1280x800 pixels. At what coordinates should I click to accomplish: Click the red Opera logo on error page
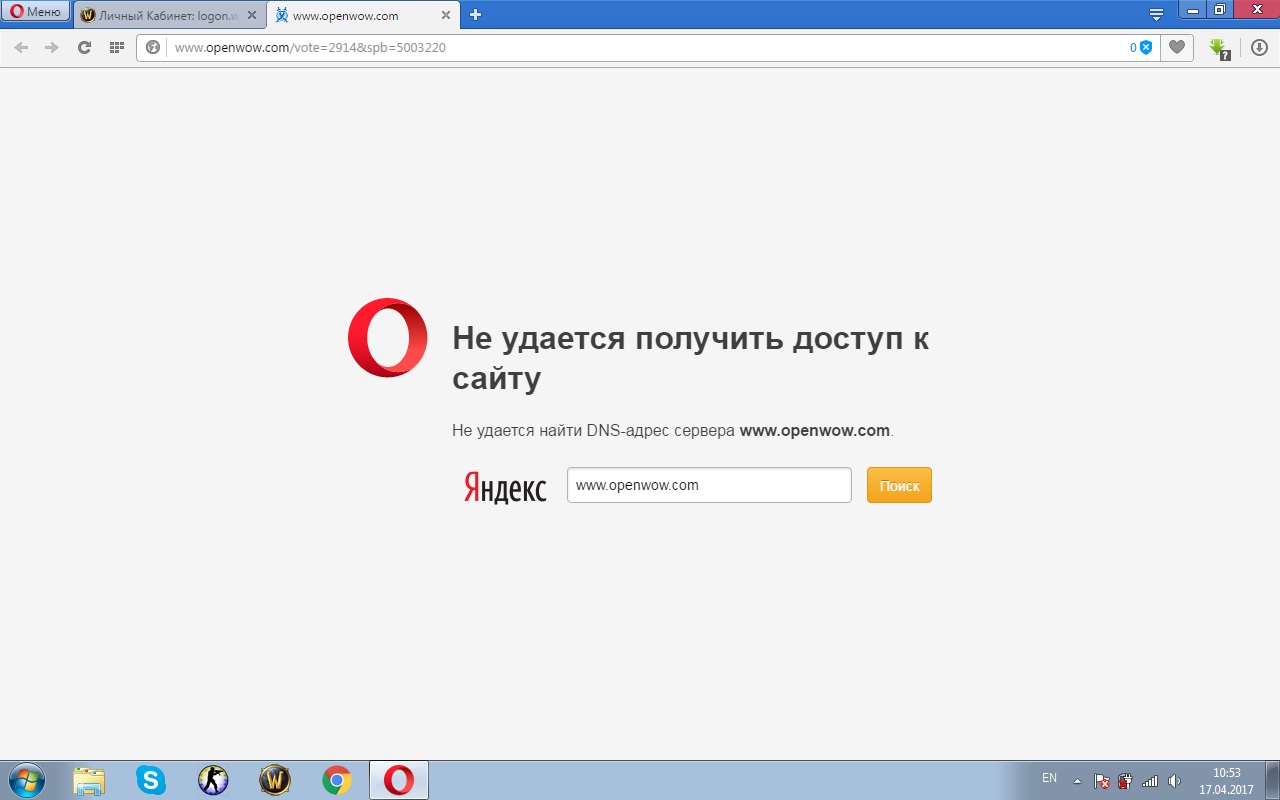(x=388, y=338)
